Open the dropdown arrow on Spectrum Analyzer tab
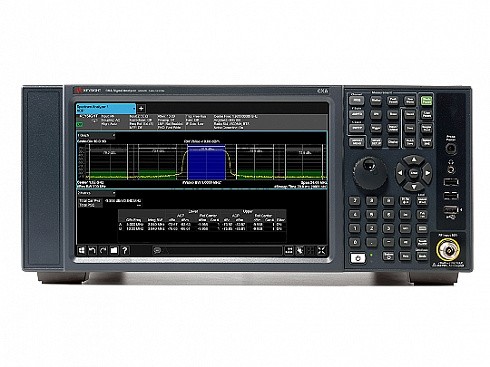 134,108
